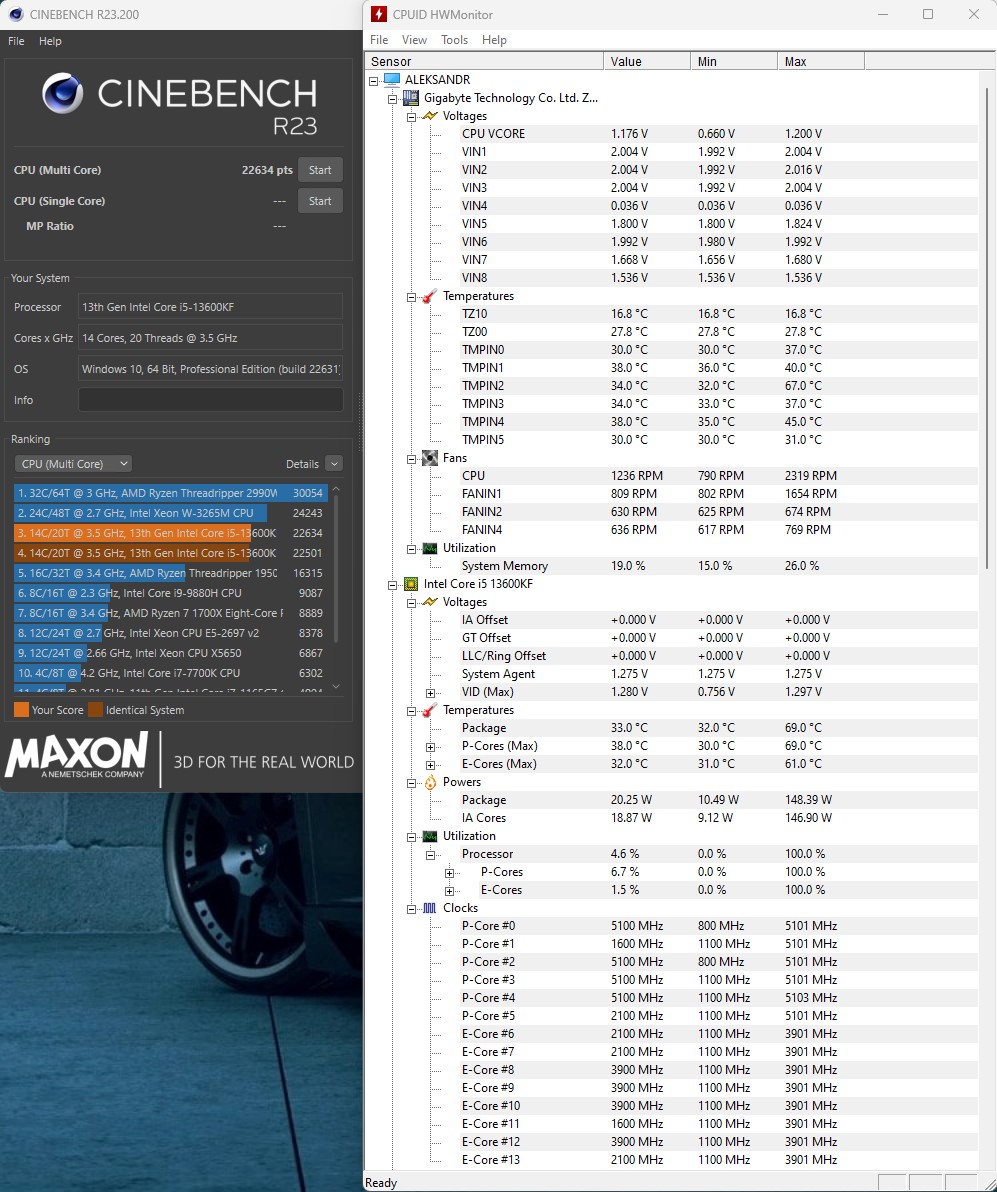Click the Clocks waveform icon
This screenshot has height=1192, width=997.
(x=430, y=908)
